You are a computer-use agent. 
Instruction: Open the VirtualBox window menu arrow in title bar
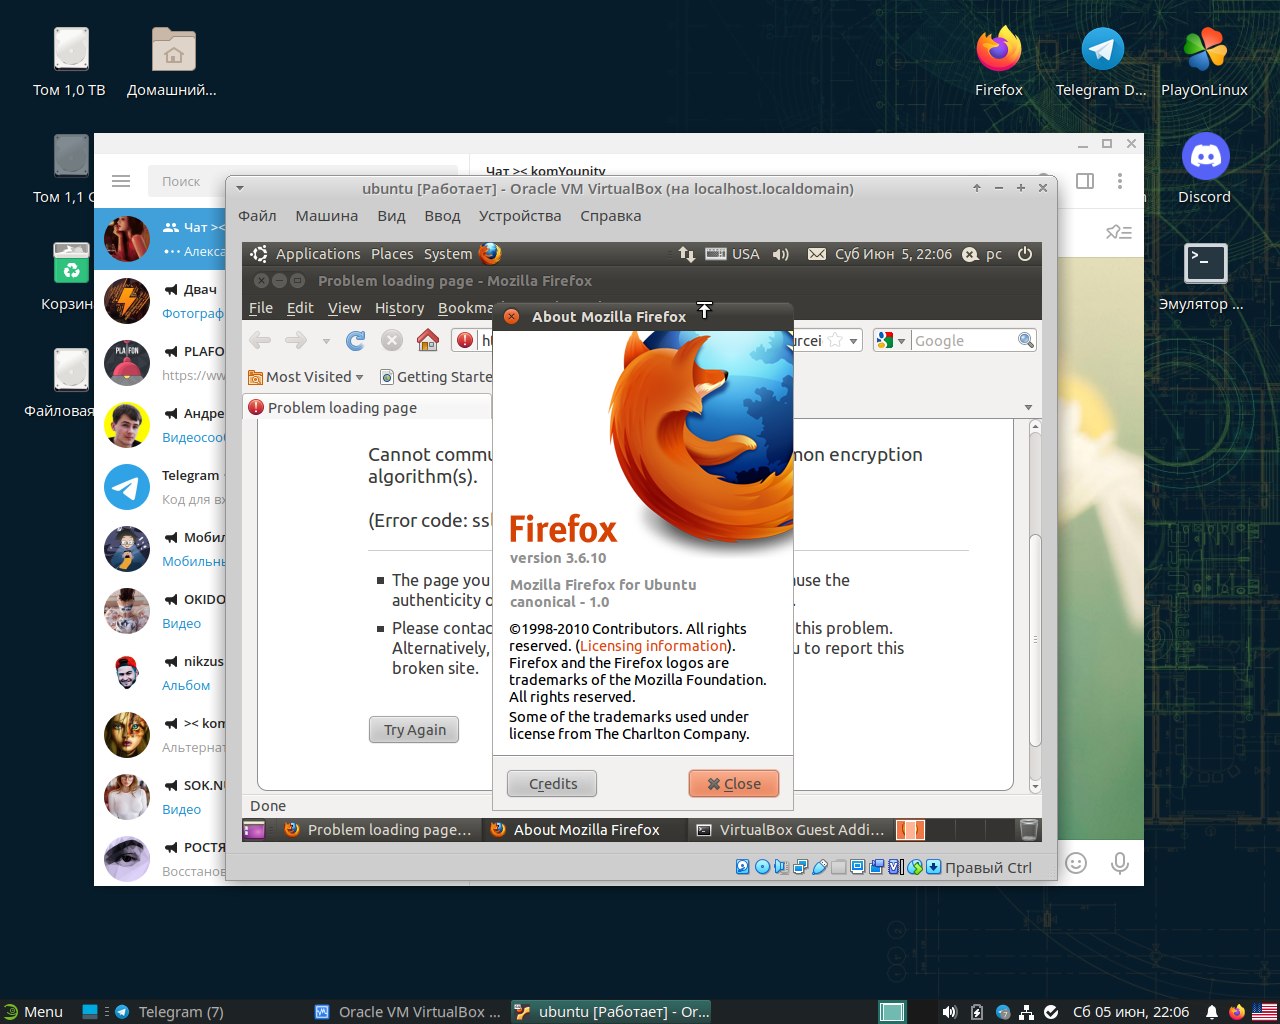[x=240, y=188]
